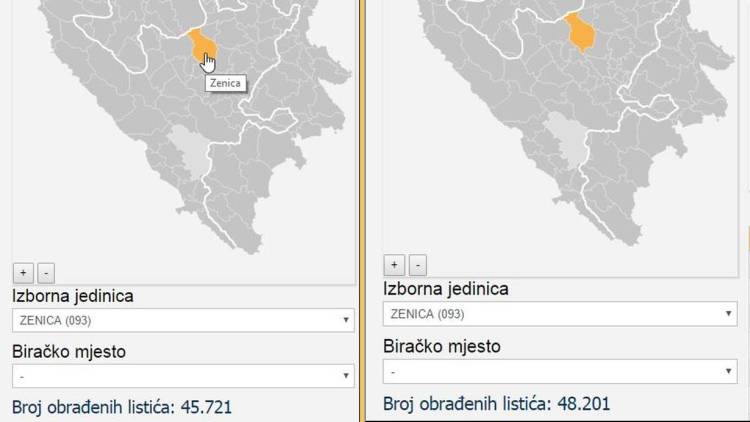This screenshot has width=750, height=422.
Task: Open left Izborna jedinica ZENICA dropdown
Action: point(183,321)
